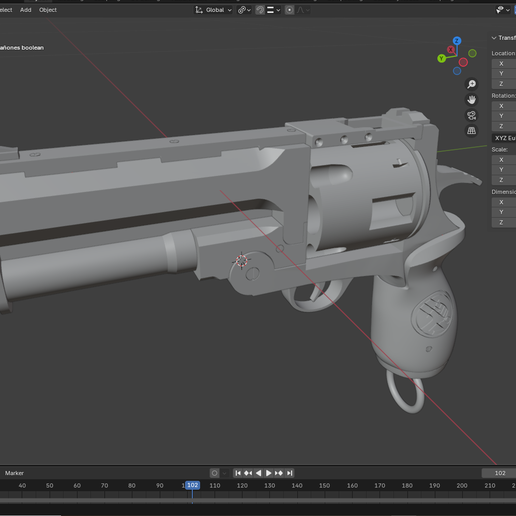Click the current frame field showing 102
The height and width of the screenshot is (516, 516).
[x=499, y=473]
